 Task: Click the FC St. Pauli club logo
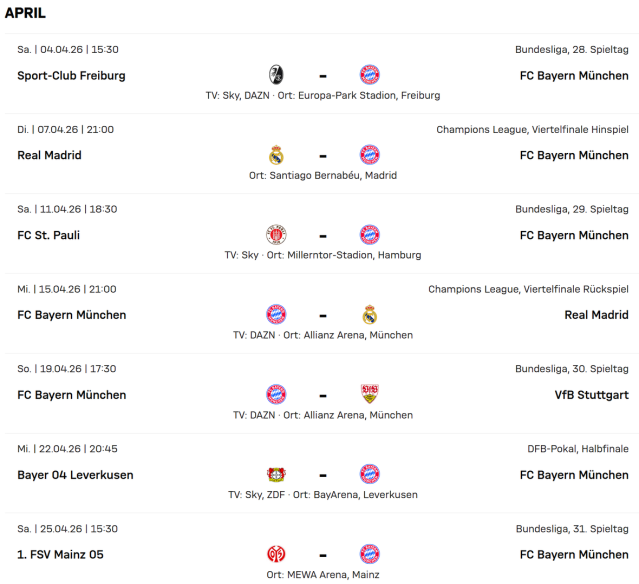click(277, 235)
